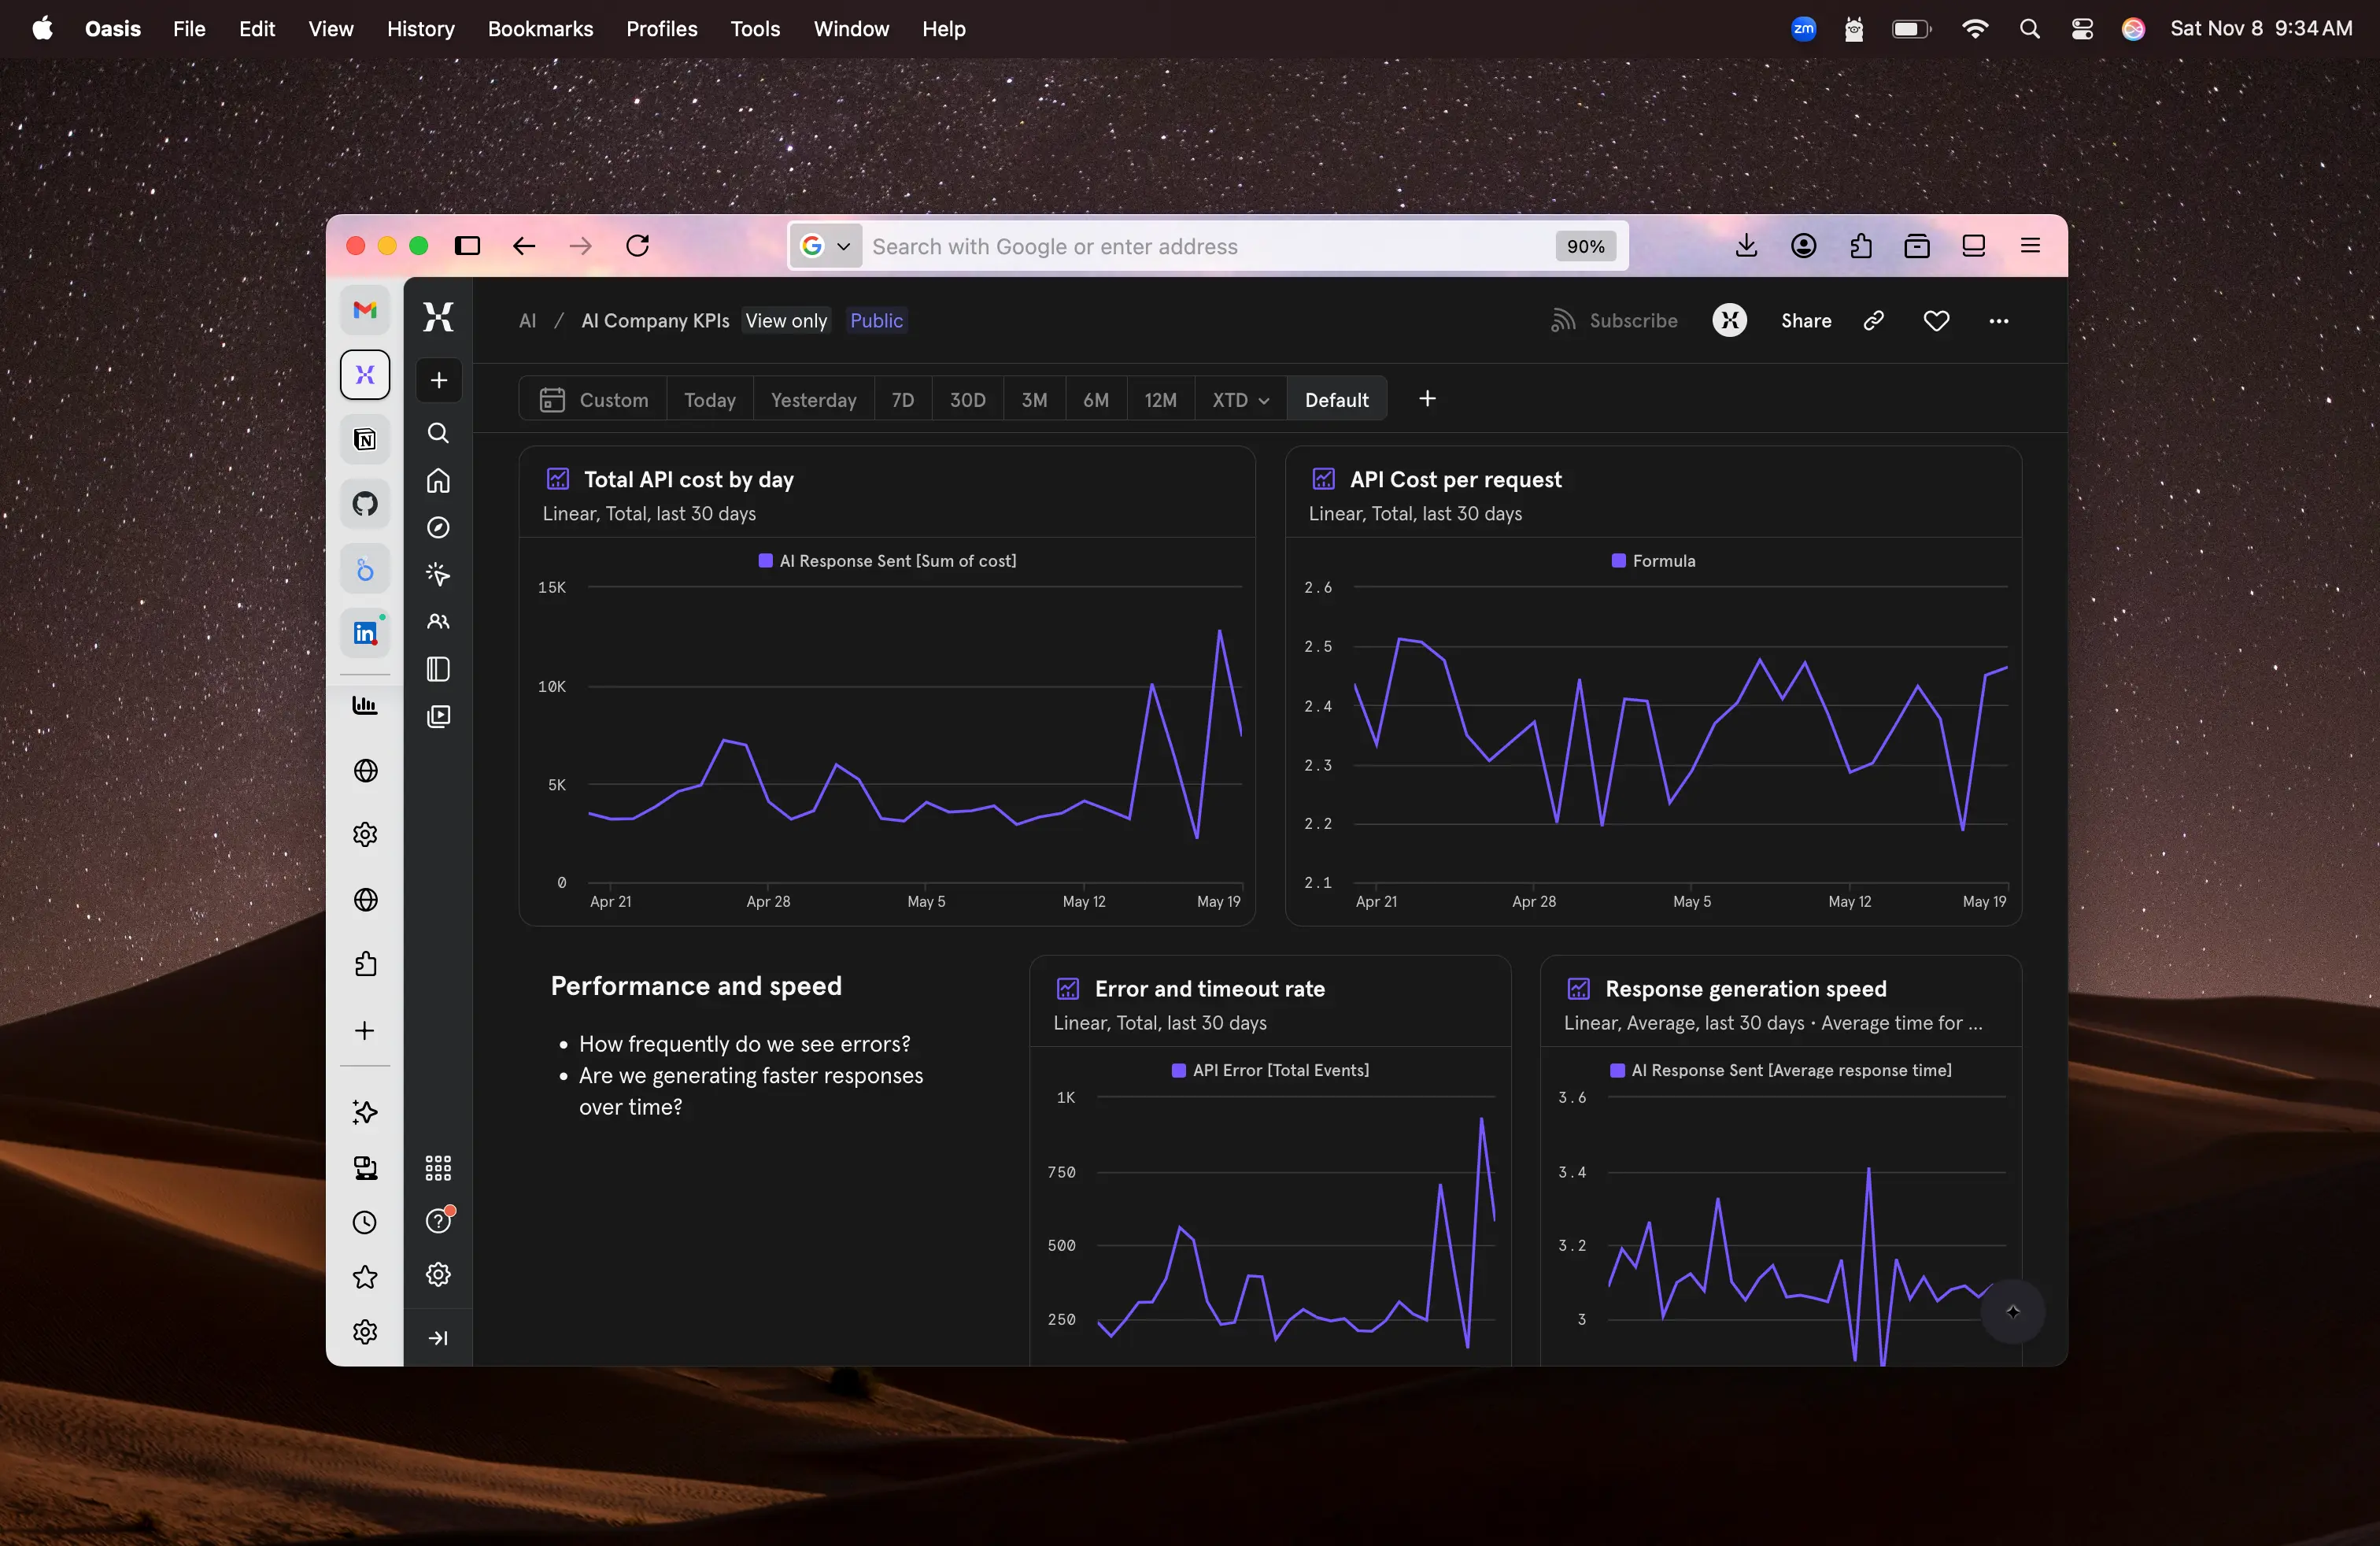Viewport: 2380px width, 1546px height.
Task: Open the Notion sidebar icon
Action: pyautogui.click(x=365, y=440)
